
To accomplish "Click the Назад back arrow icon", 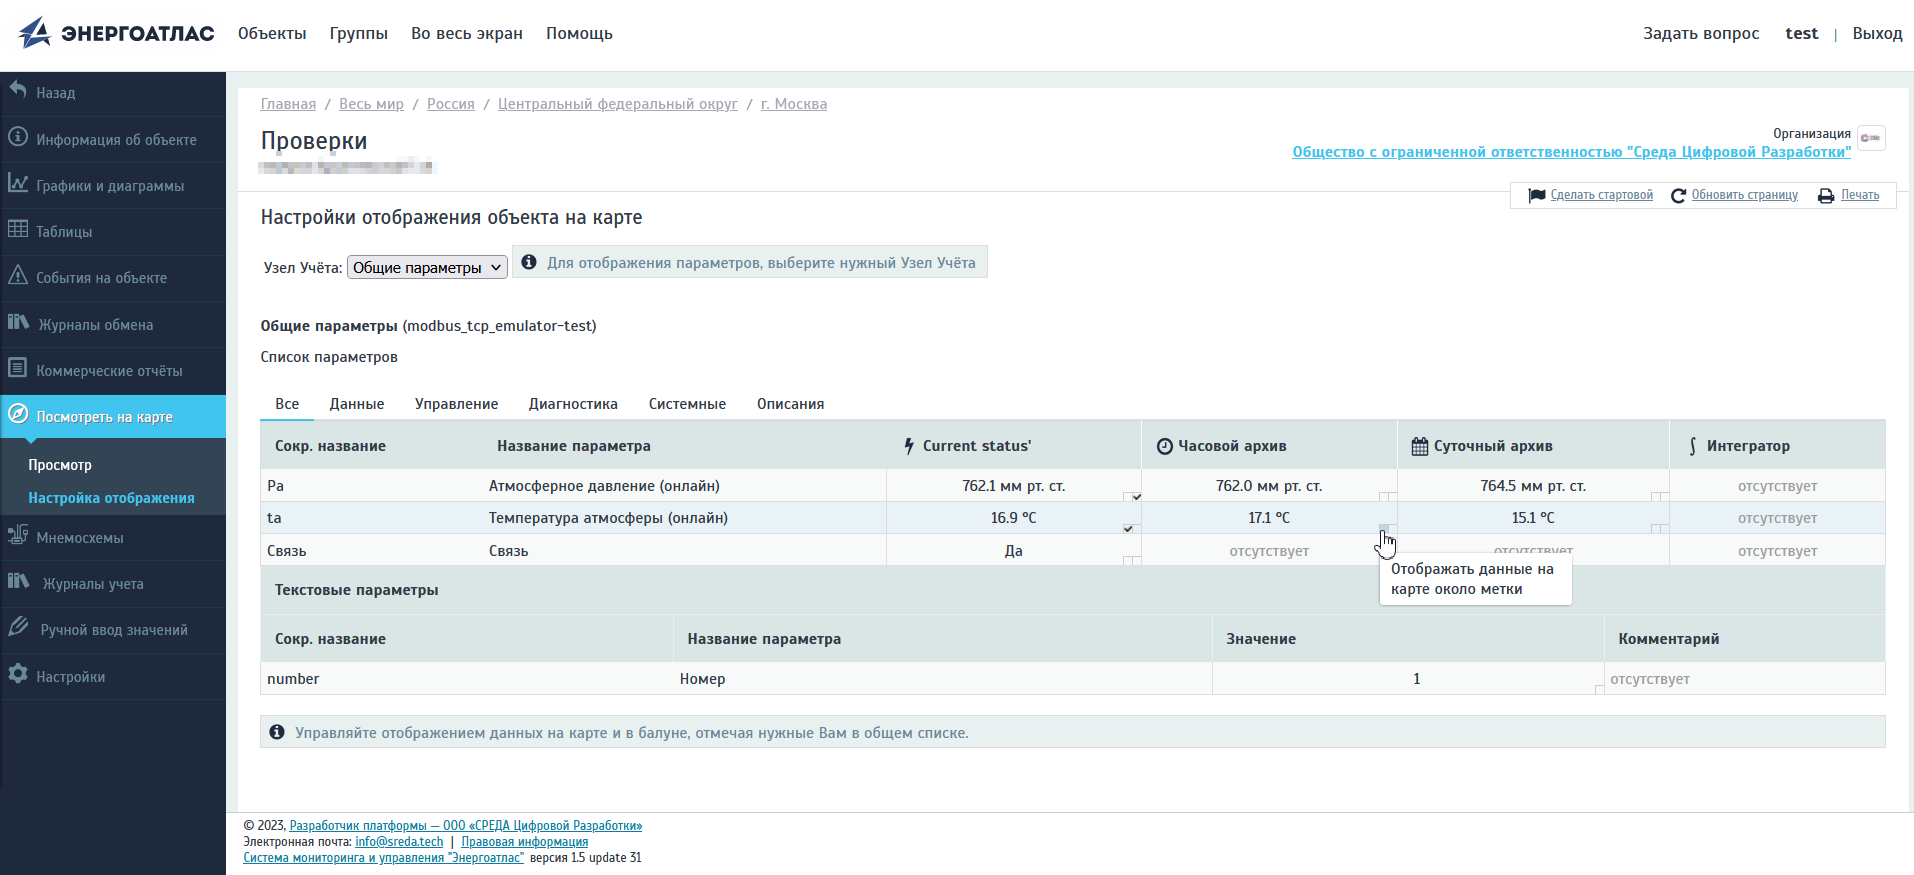I will click(18, 90).
